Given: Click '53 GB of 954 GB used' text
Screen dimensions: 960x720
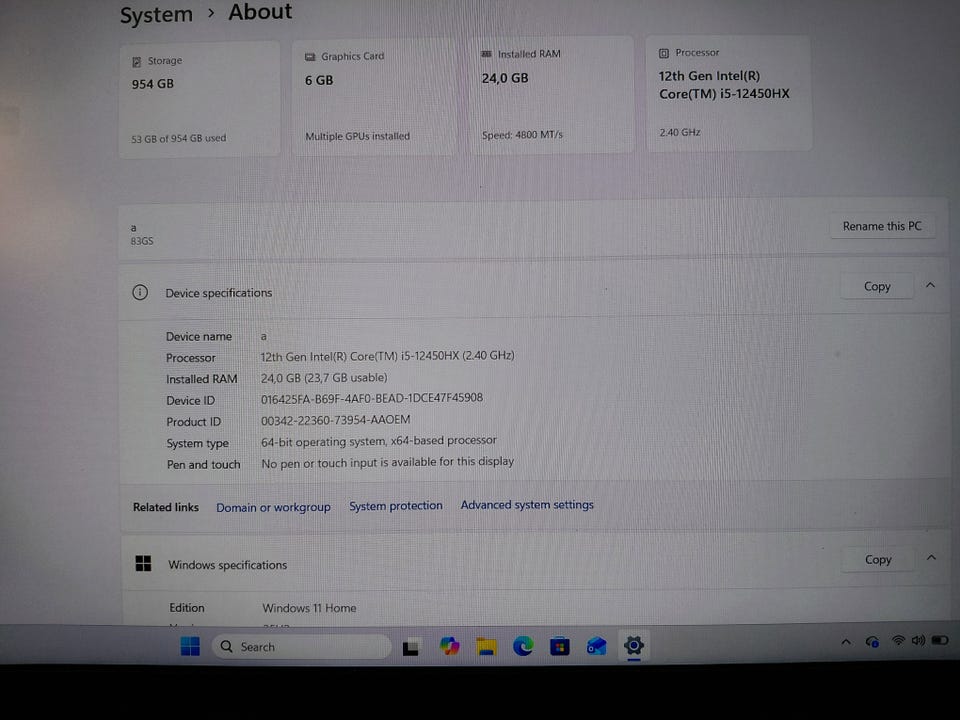Looking at the screenshot, I should (179, 138).
